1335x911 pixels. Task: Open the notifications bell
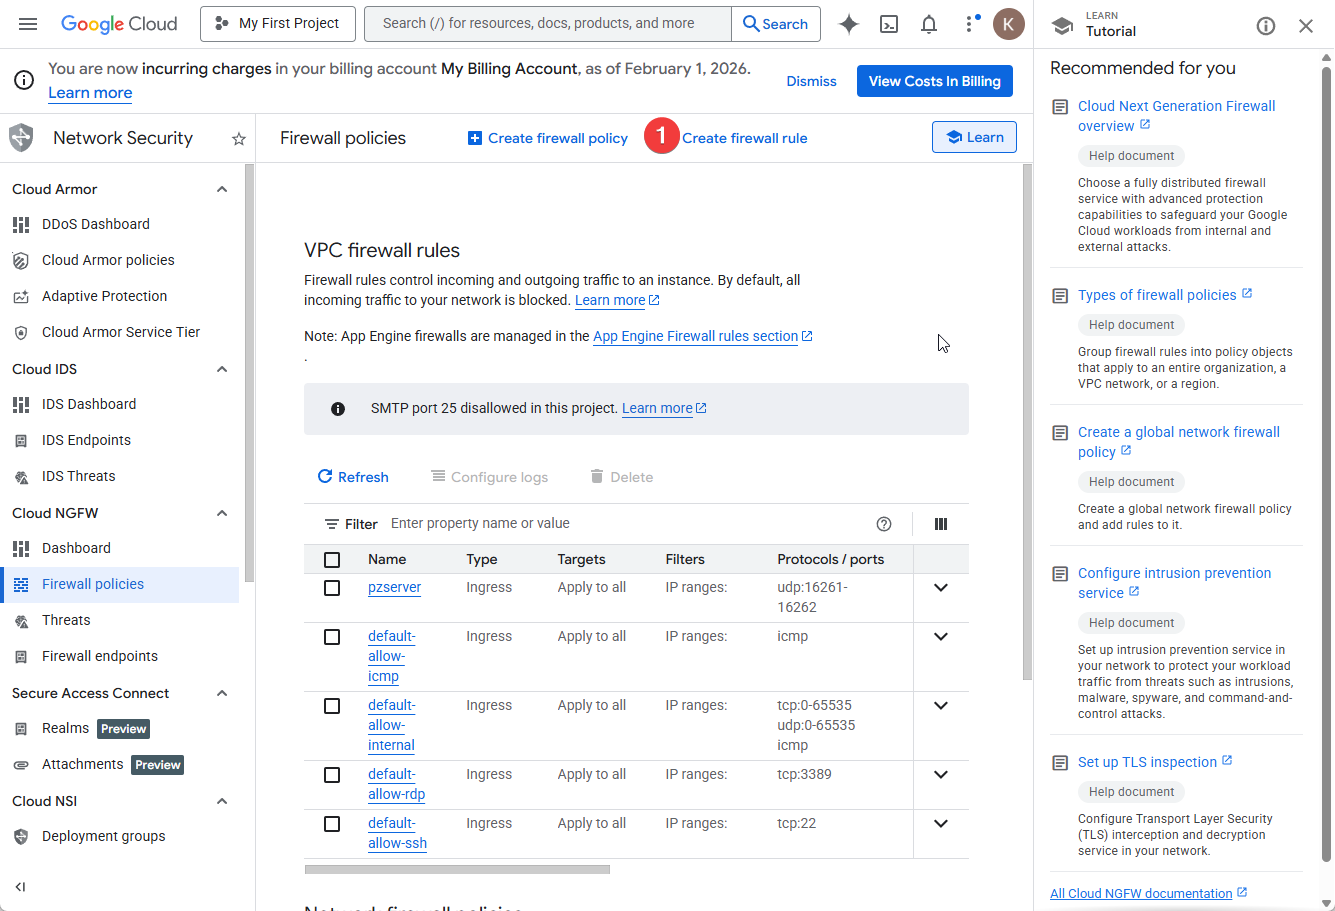tap(929, 24)
